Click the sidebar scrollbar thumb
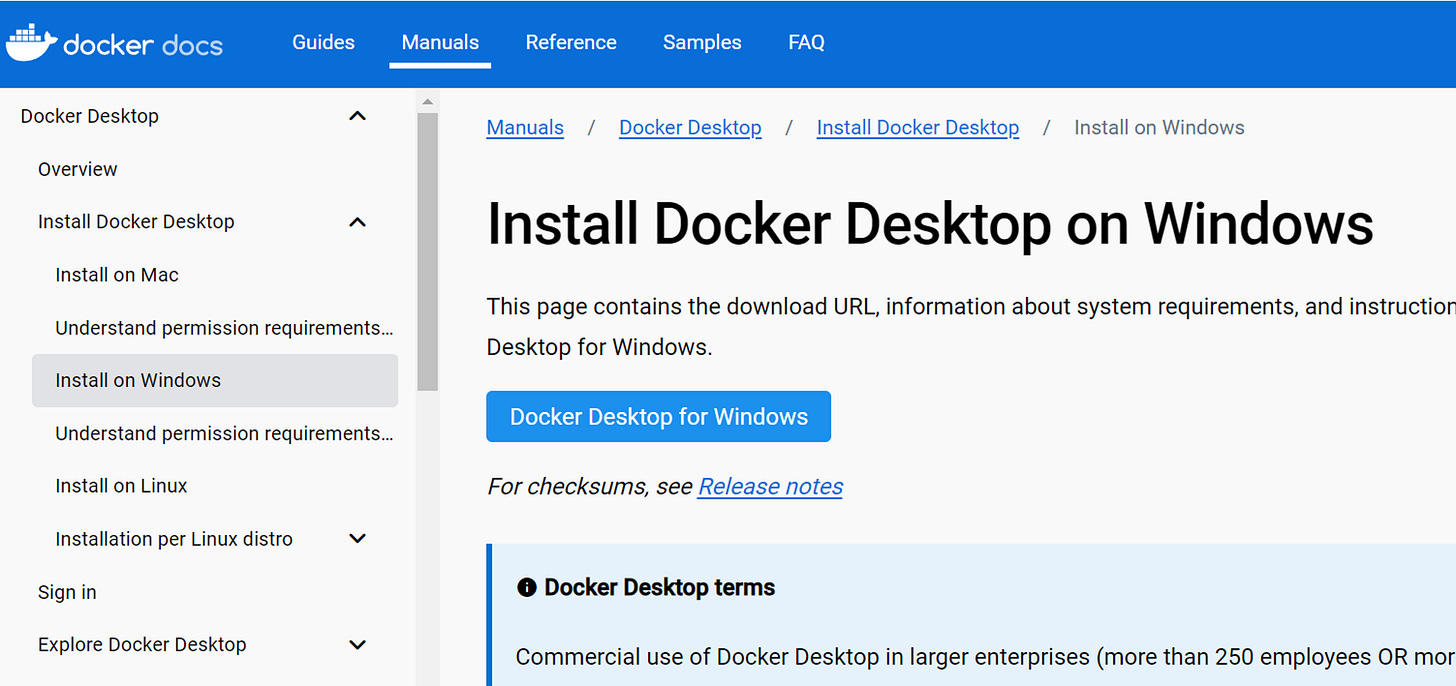Screen dimensions: 1456x686 428,252
